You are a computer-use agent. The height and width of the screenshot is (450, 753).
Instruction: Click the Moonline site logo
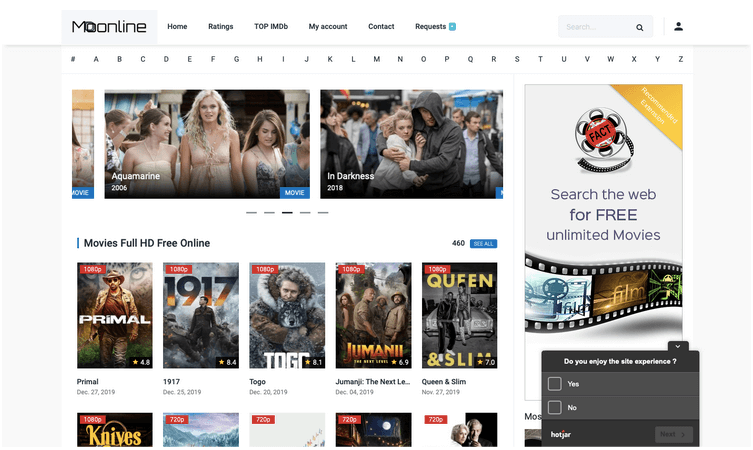(109, 26)
